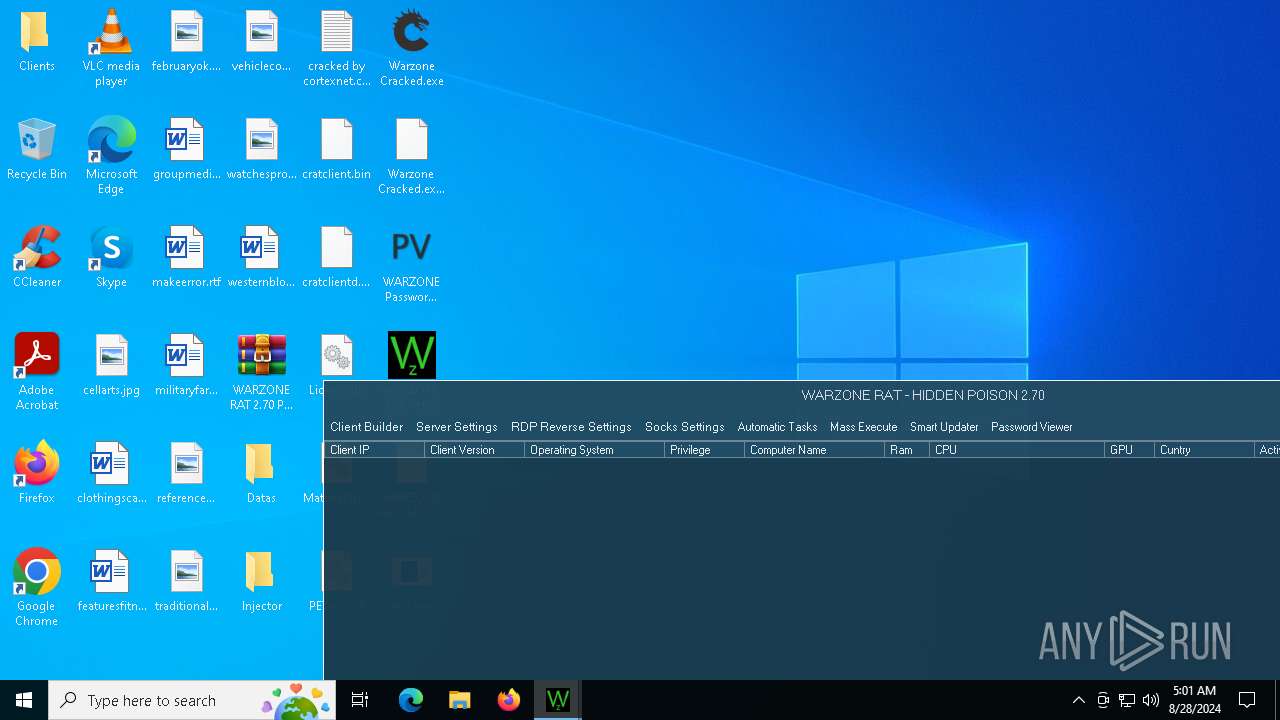Select the WARZONE Password Viewer PV icon
Screen dimensions: 1280x720
(x=411, y=248)
